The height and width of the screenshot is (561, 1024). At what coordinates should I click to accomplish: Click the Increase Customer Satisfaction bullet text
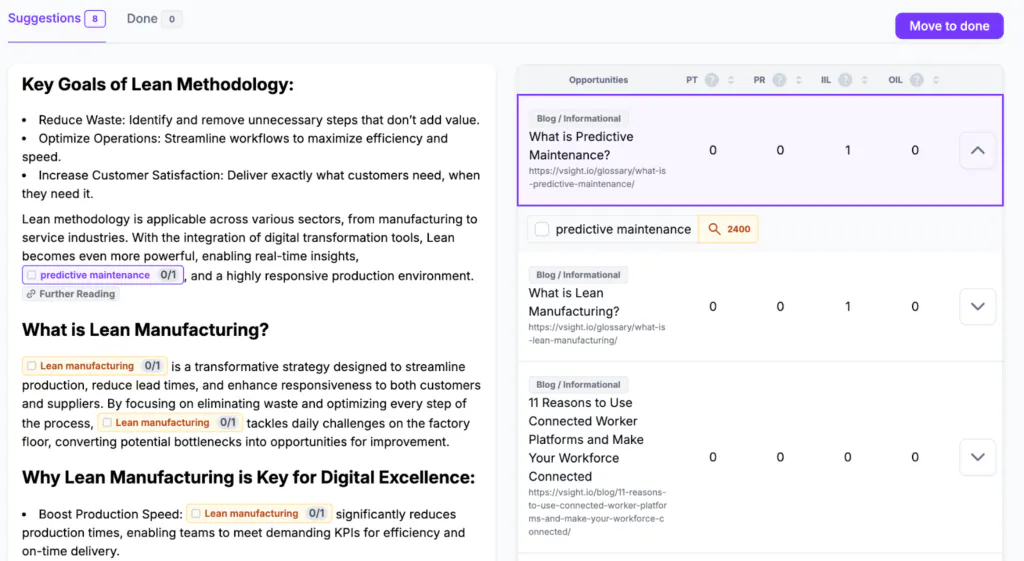(x=251, y=184)
